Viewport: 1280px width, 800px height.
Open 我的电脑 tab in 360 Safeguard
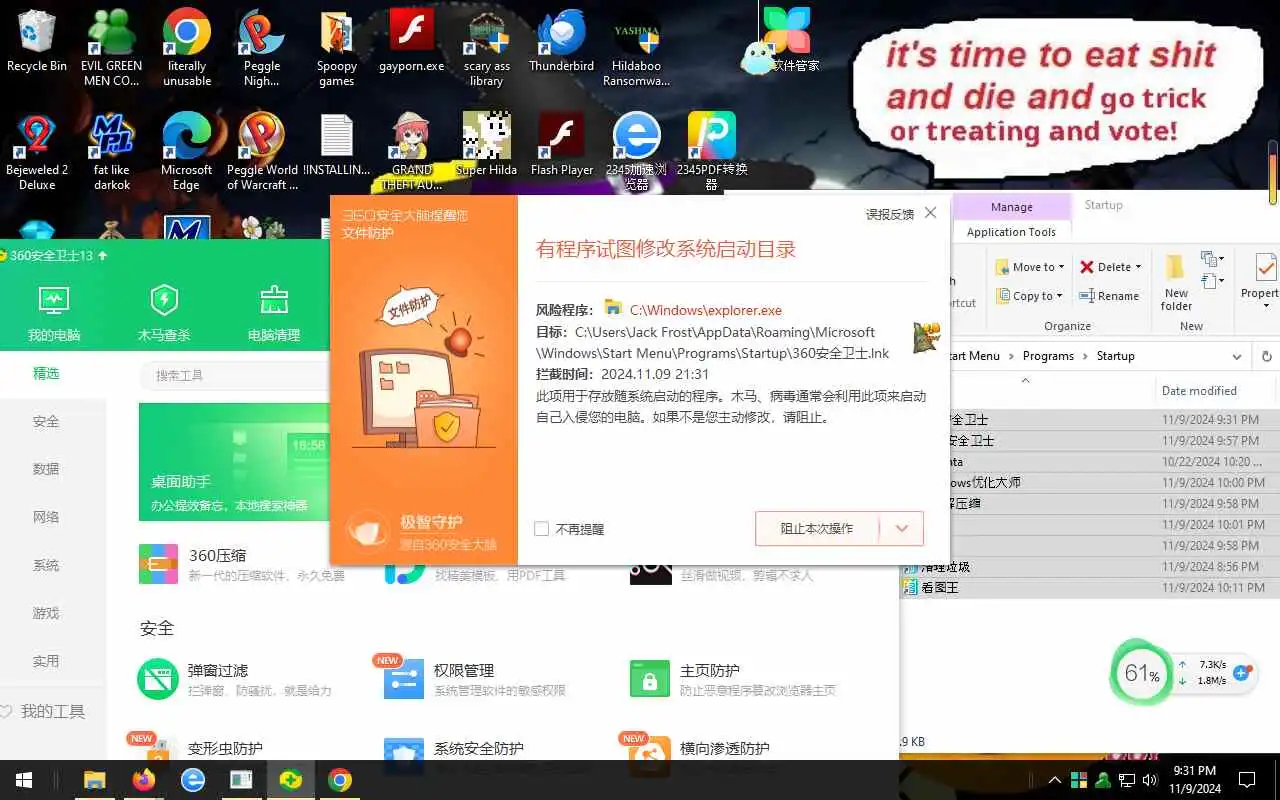(x=54, y=313)
